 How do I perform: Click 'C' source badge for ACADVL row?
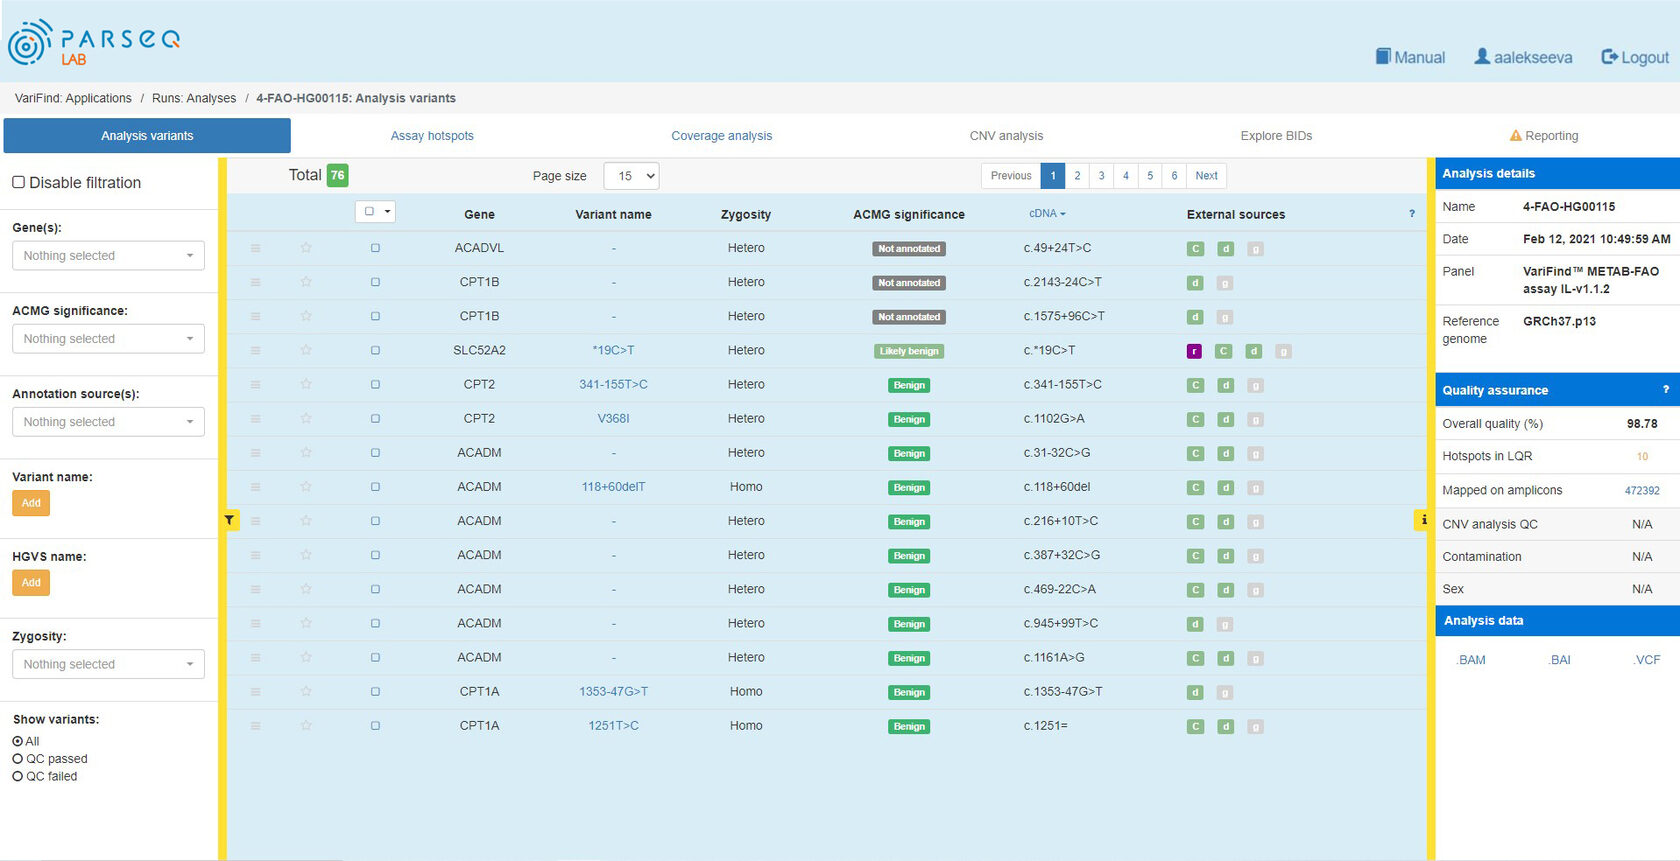coord(1195,249)
